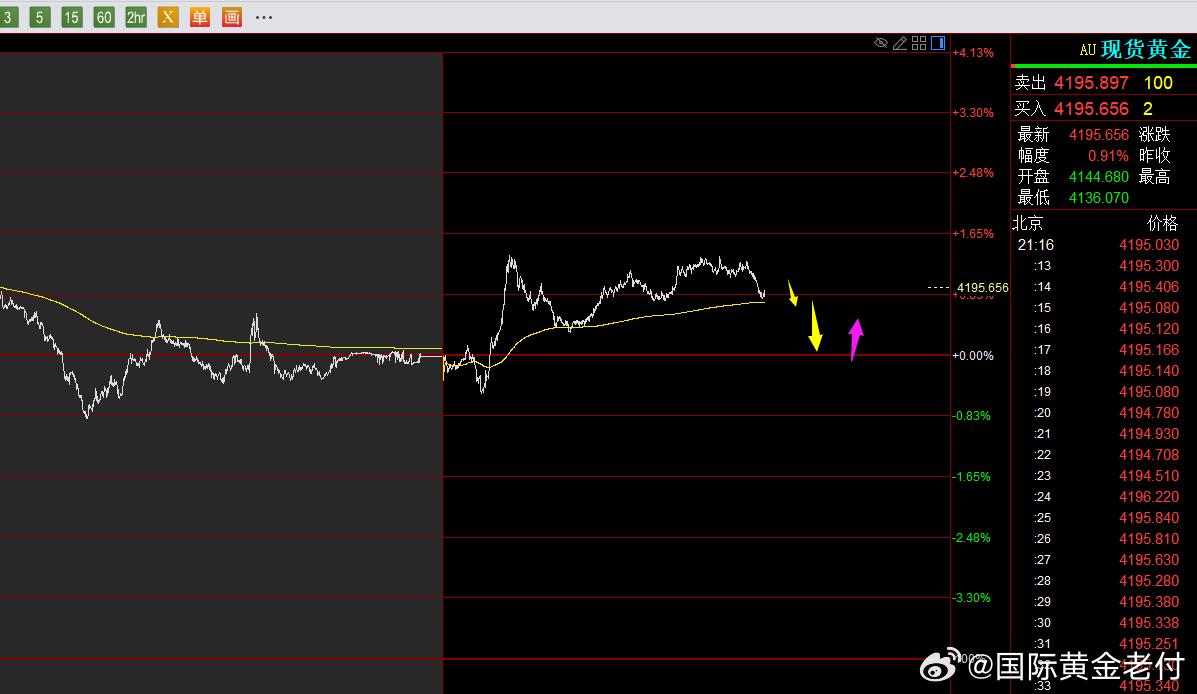1197x694 pixels.
Task: Select tick price 4195.406 at :14
Action: tap(1149, 287)
